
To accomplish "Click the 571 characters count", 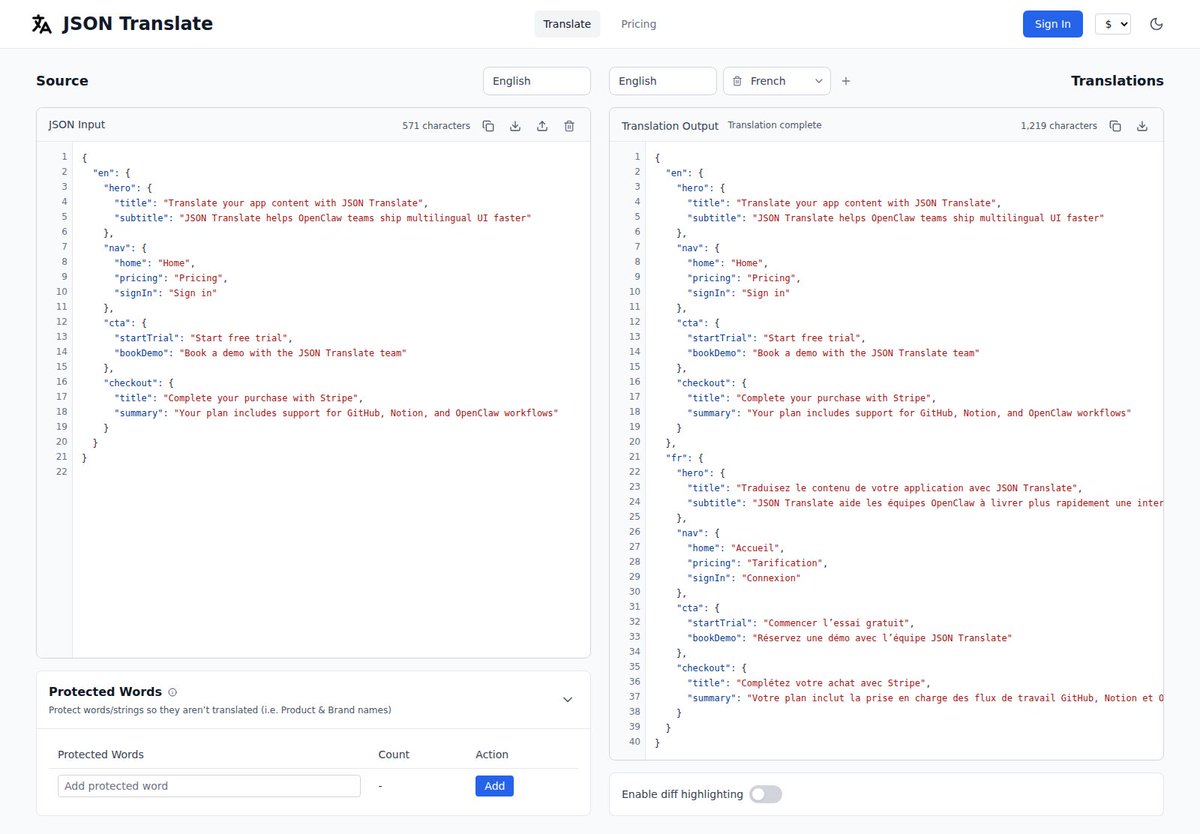I will (436, 126).
